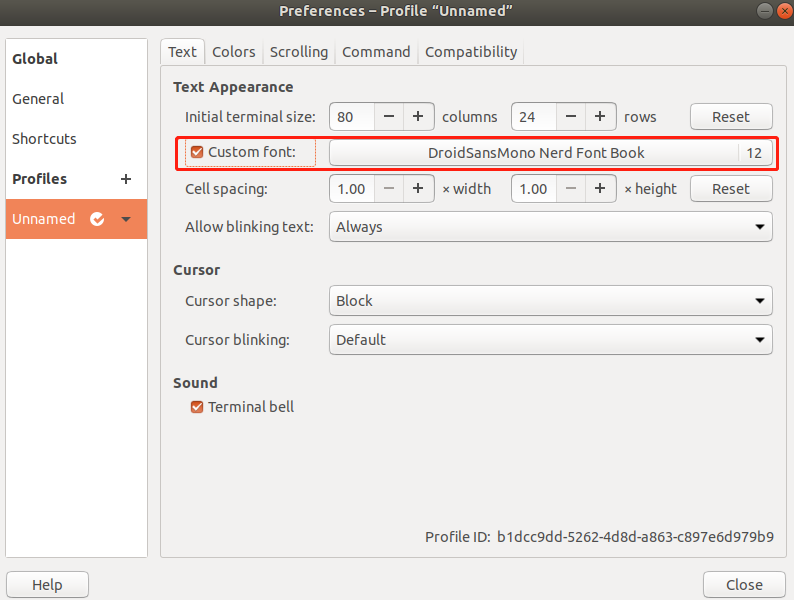Decrease rows with the minus button
Viewport: 794px width, 600px height.
click(x=571, y=116)
